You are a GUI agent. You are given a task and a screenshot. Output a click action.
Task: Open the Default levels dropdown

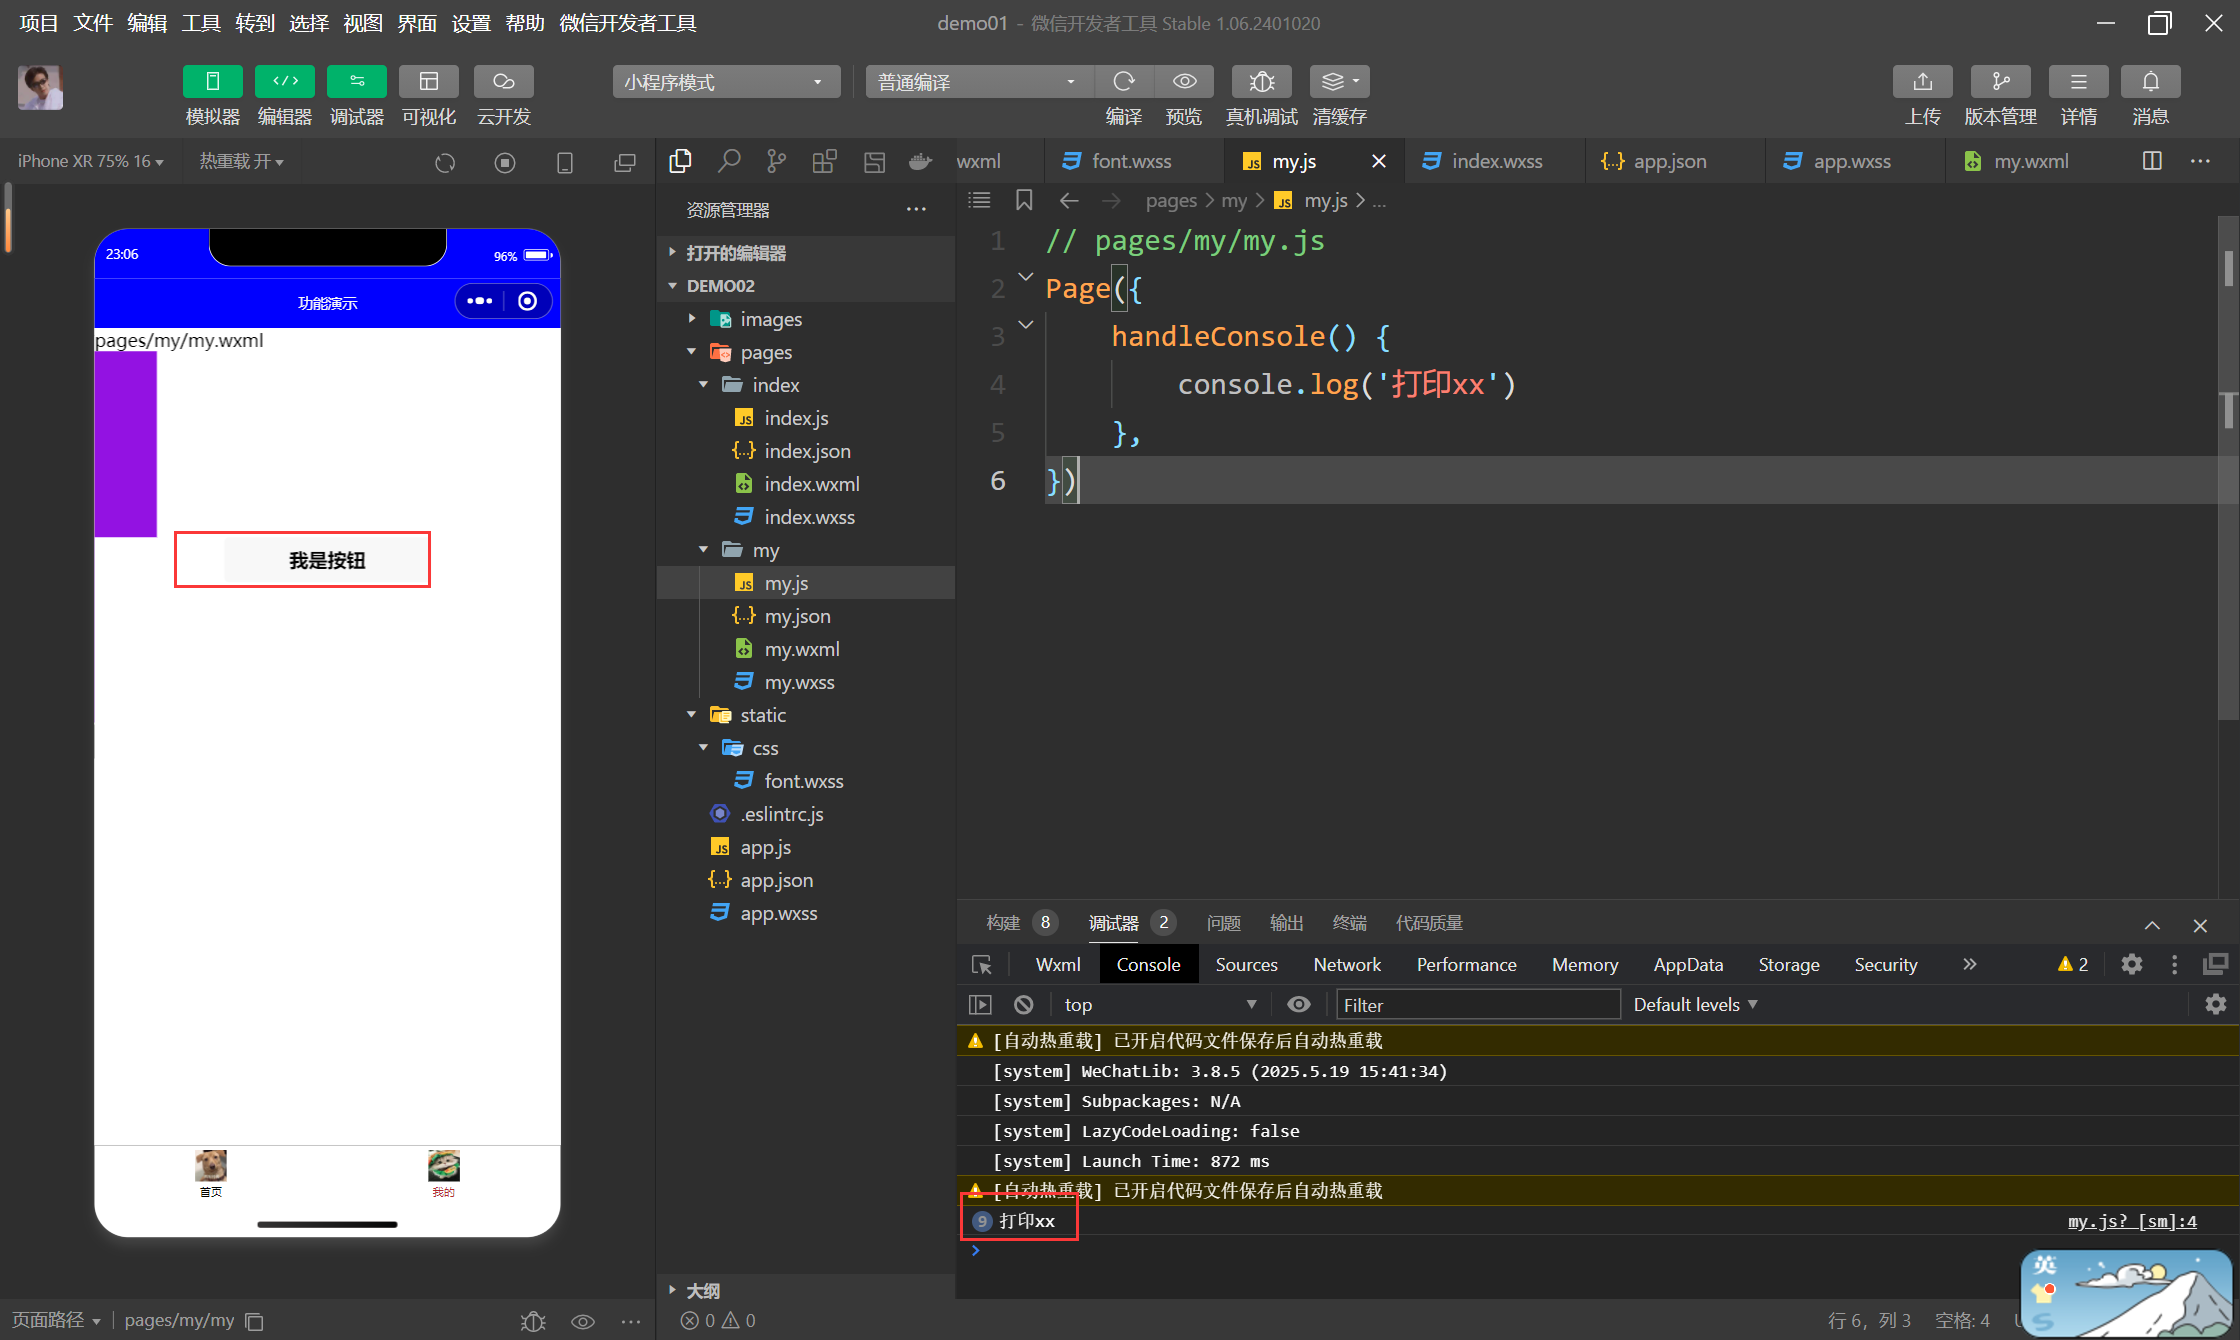point(1694,1004)
